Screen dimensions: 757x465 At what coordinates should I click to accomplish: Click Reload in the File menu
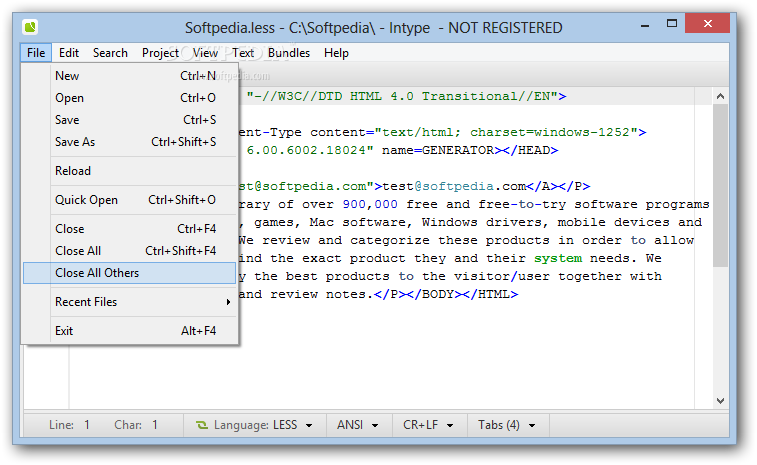[x=129, y=171]
